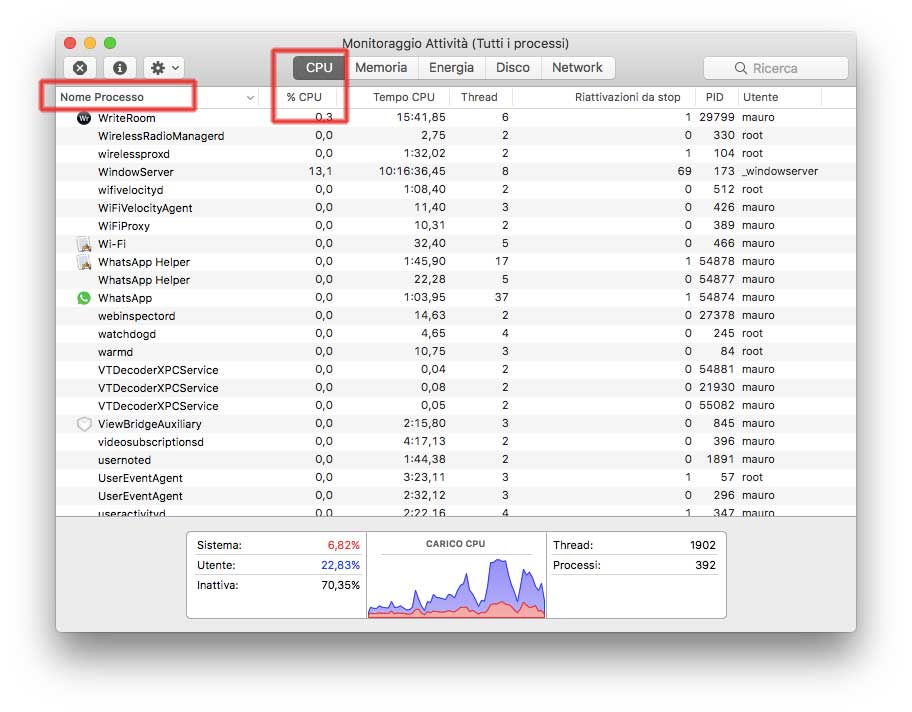Viewport: 912px width, 712px height.
Task: Select the WhatsApp process name
Action: (125, 298)
